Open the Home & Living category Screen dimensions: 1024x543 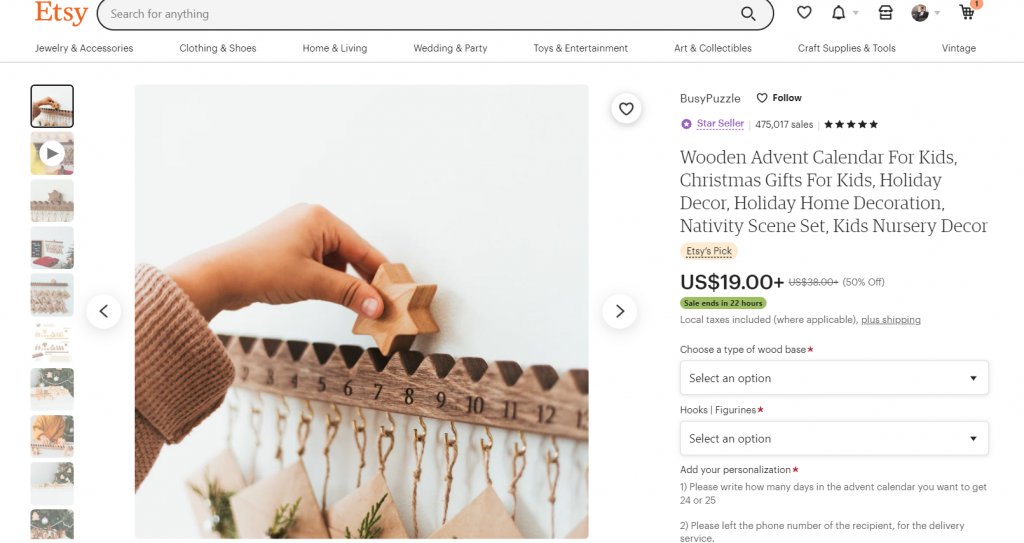335,48
